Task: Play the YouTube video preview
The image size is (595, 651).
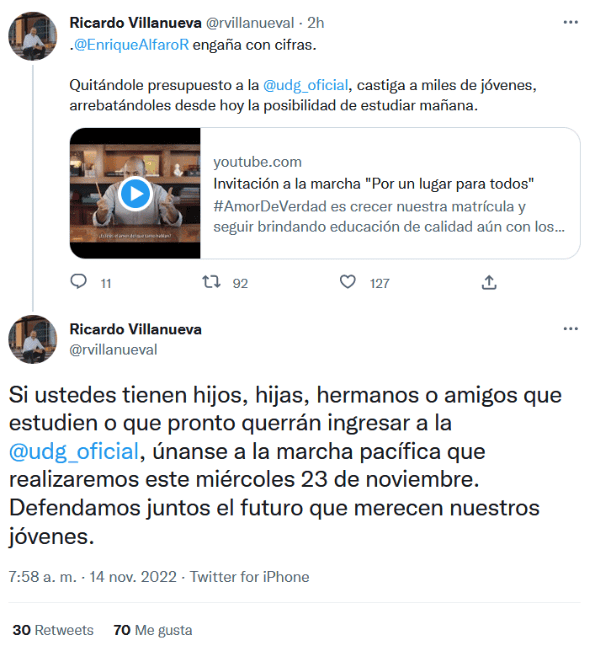Action: point(135,193)
